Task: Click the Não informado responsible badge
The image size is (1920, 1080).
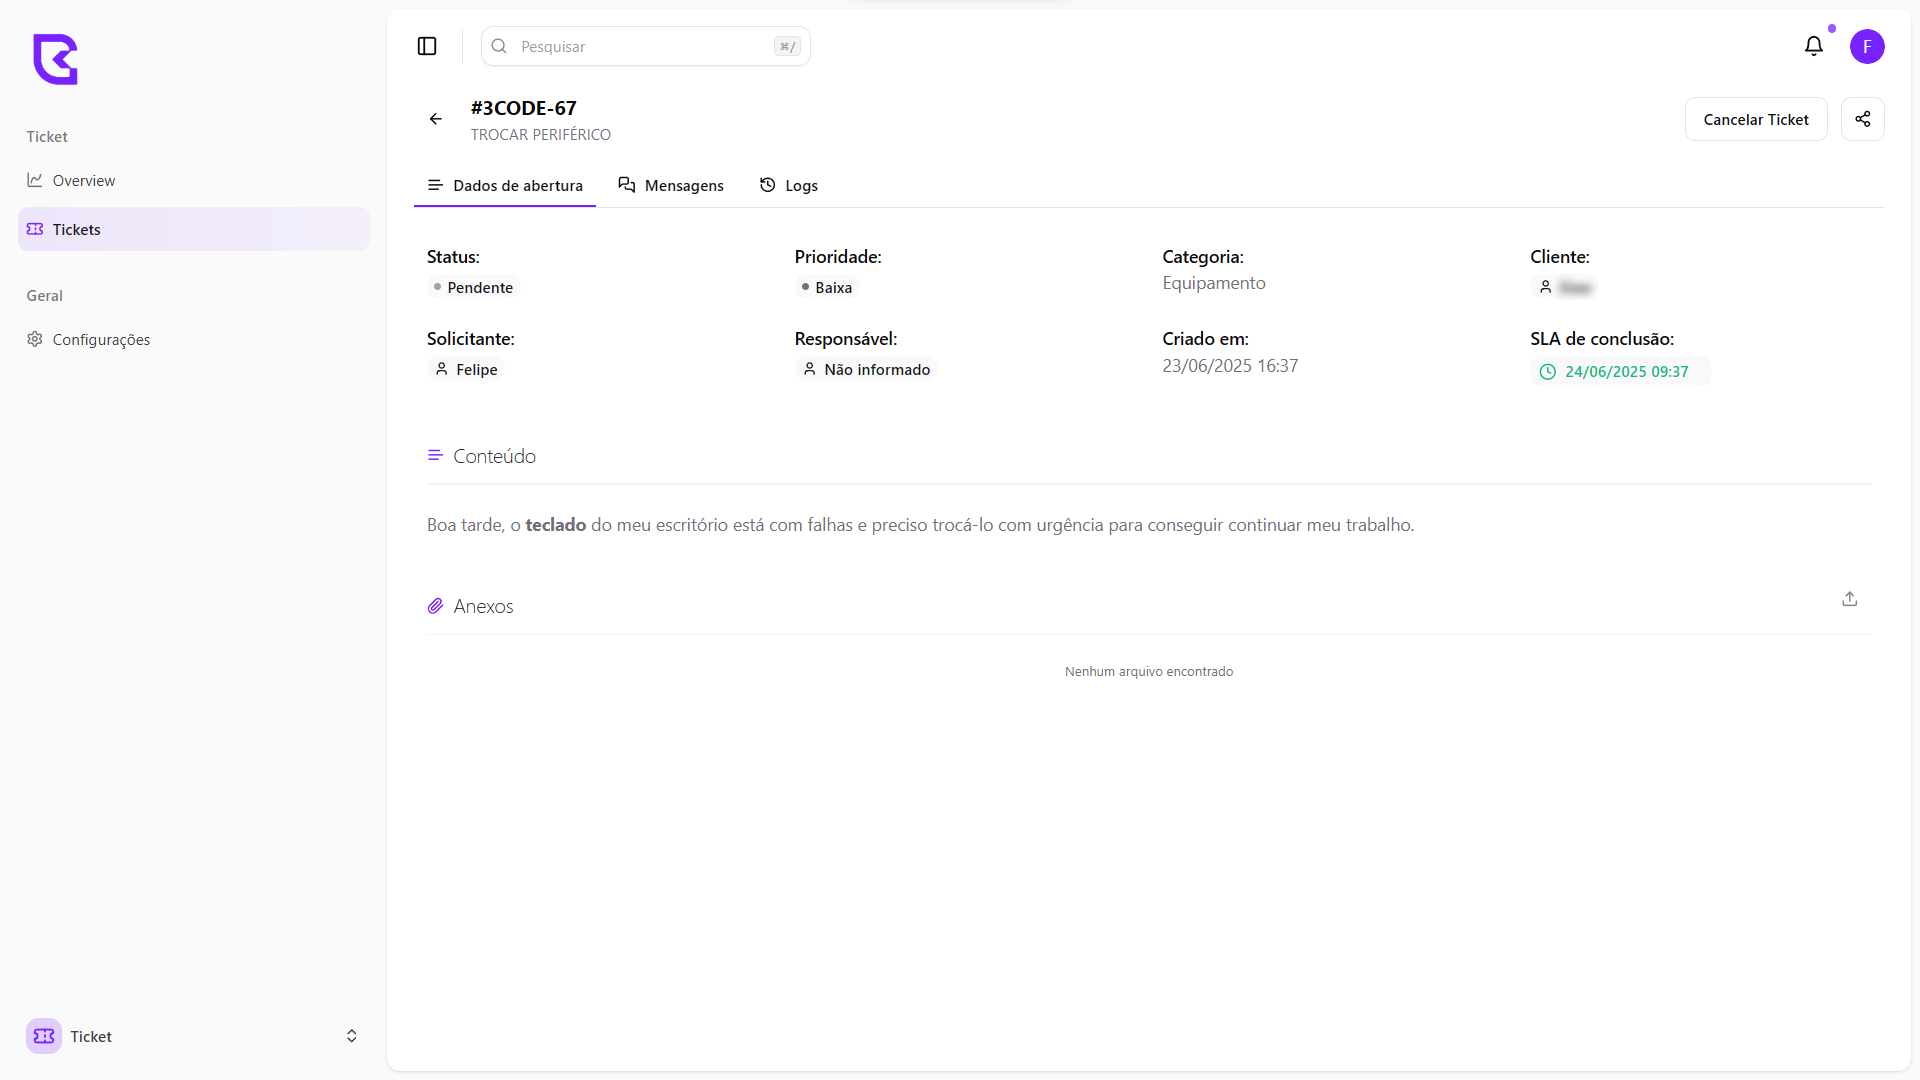Action: click(866, 370)
